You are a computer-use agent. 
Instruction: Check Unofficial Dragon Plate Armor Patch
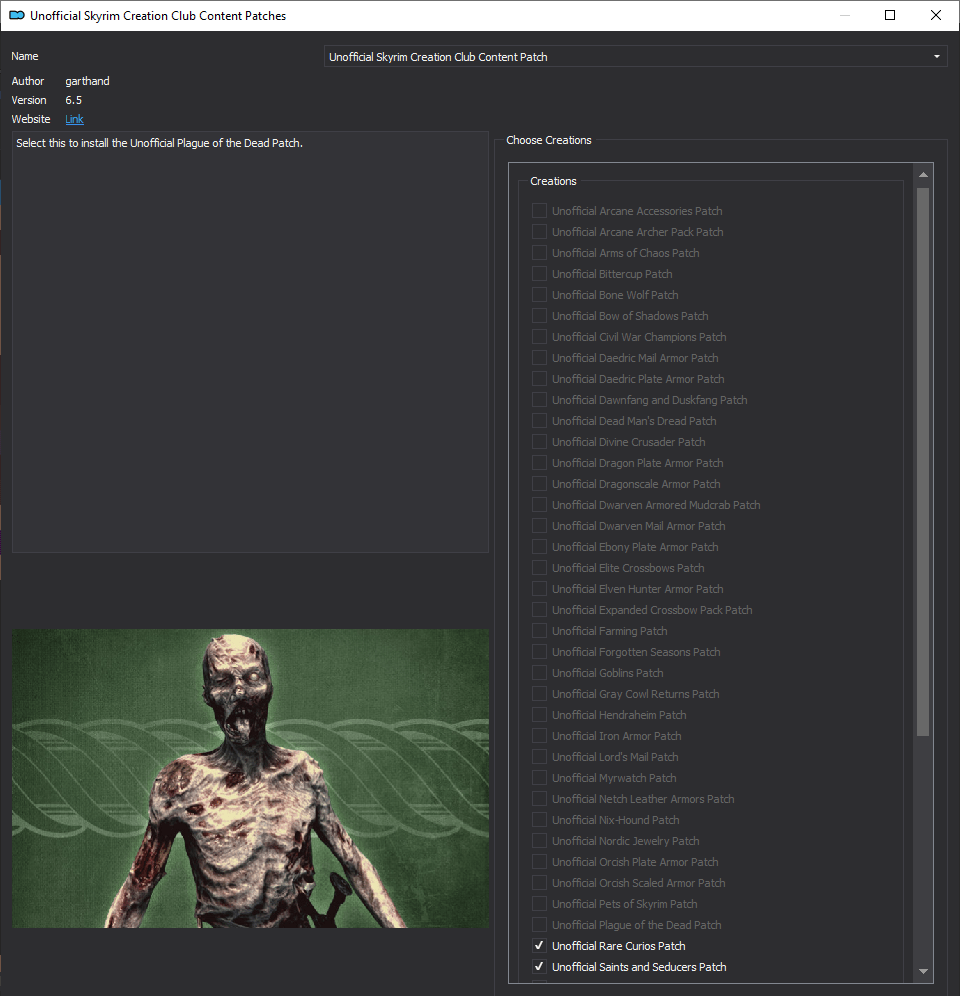(x=539, y=462)
